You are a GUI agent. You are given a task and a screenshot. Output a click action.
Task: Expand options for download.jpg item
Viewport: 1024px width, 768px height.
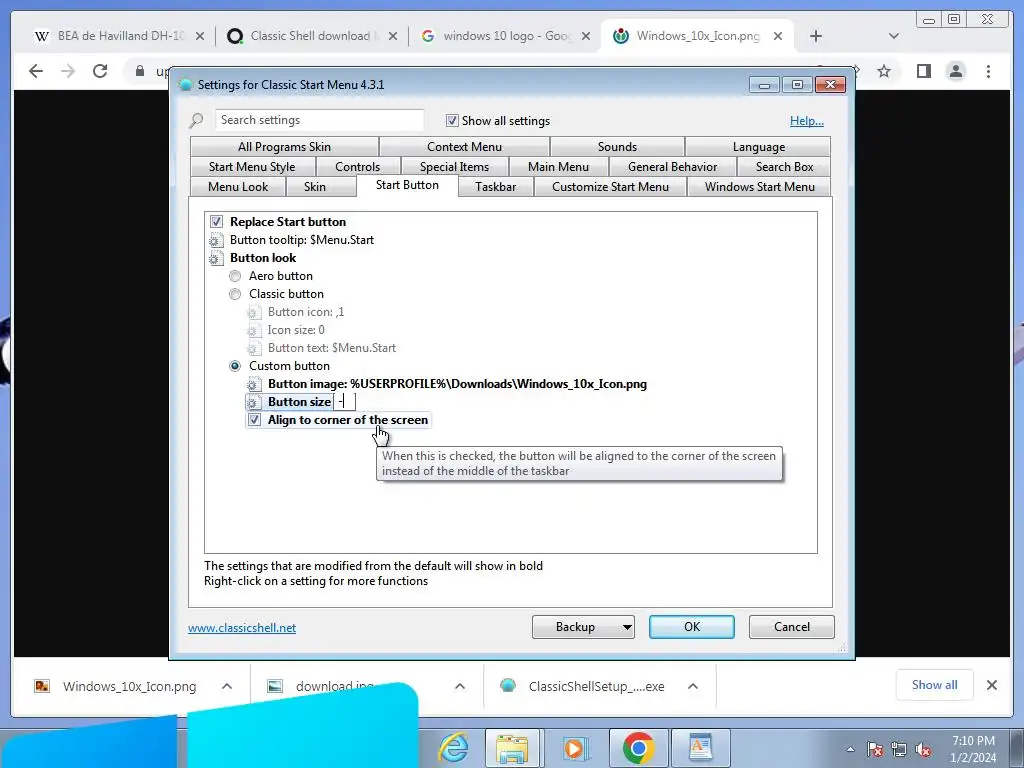[460, 686]
